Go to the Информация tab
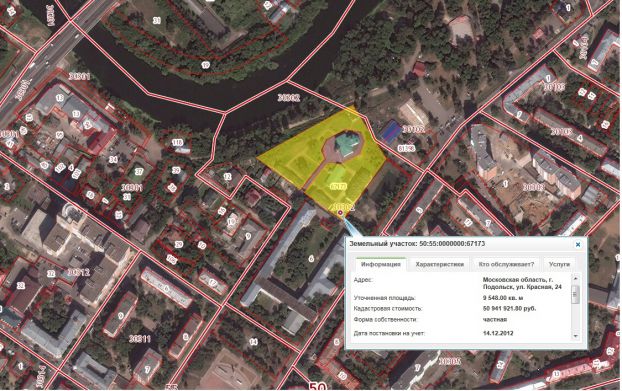This screenshot has width=622, height=391. [x=380, y=264]
